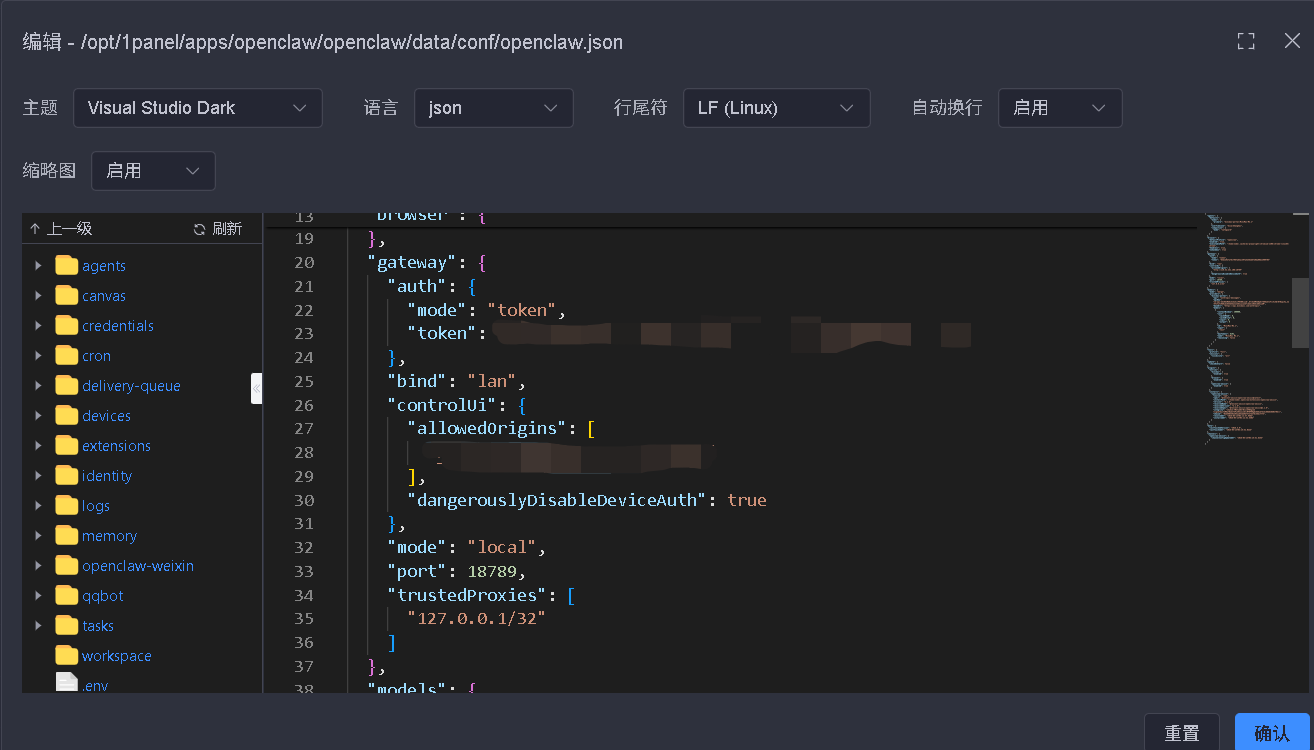Expand the qqbot folder tree arrow
This screenshot has width=1314, height=750.
40,595
